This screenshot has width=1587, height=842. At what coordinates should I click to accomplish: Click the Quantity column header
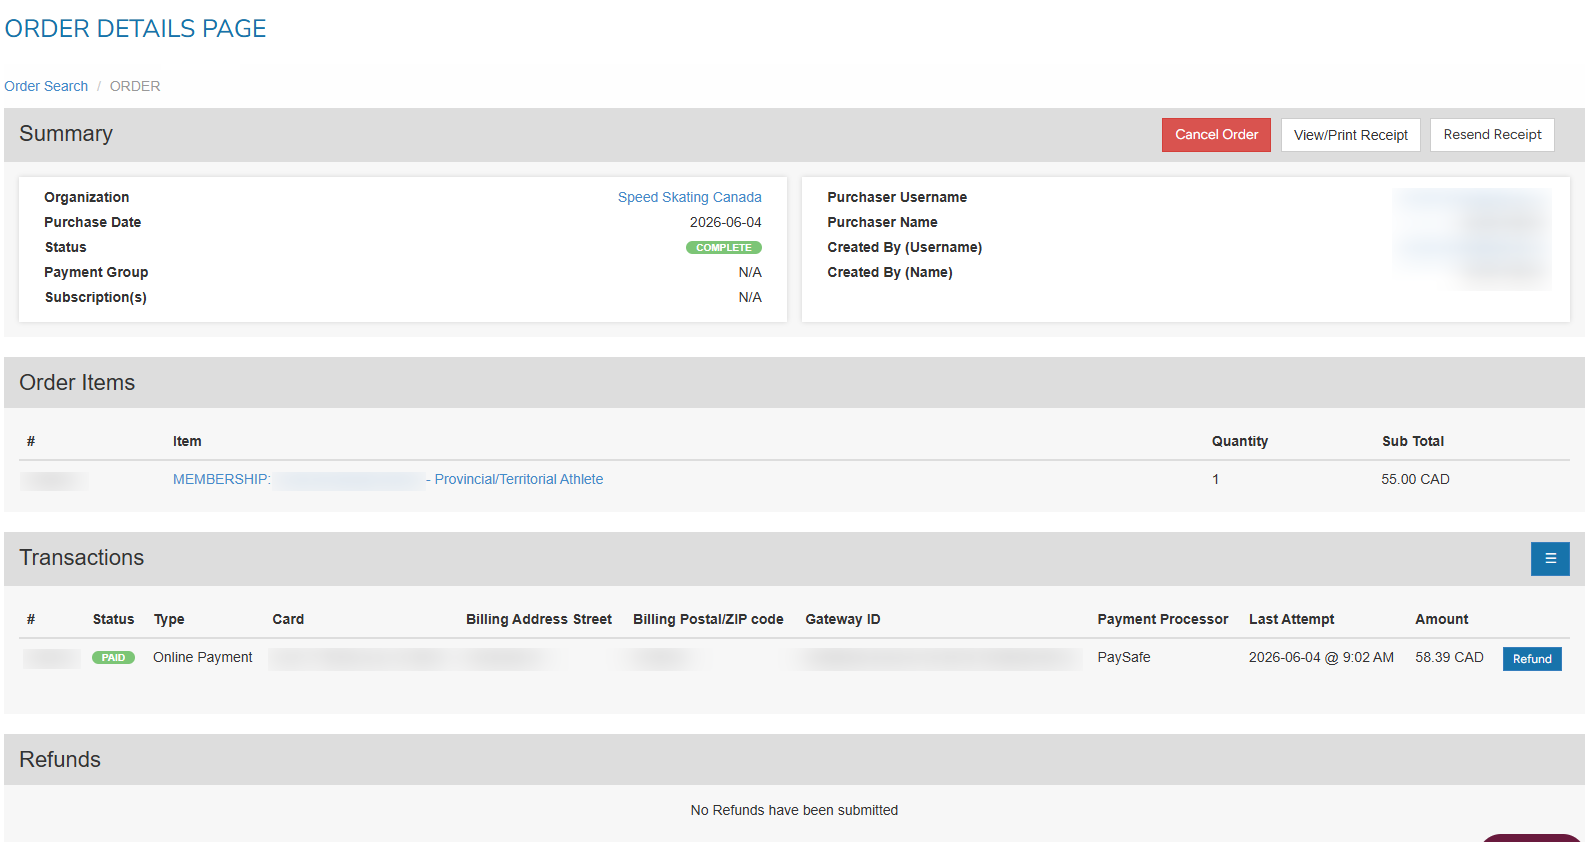[x=1240, y=441]
